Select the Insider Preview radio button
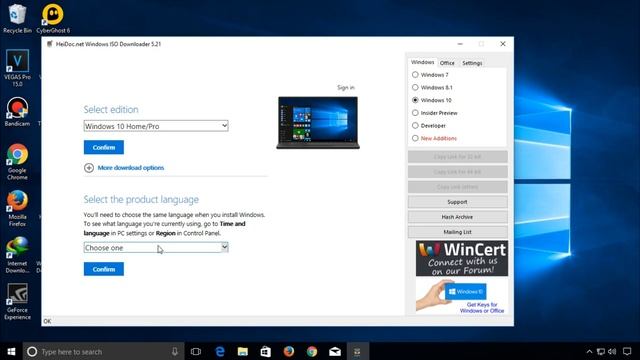The image size is (640, 360). (415, 113)
